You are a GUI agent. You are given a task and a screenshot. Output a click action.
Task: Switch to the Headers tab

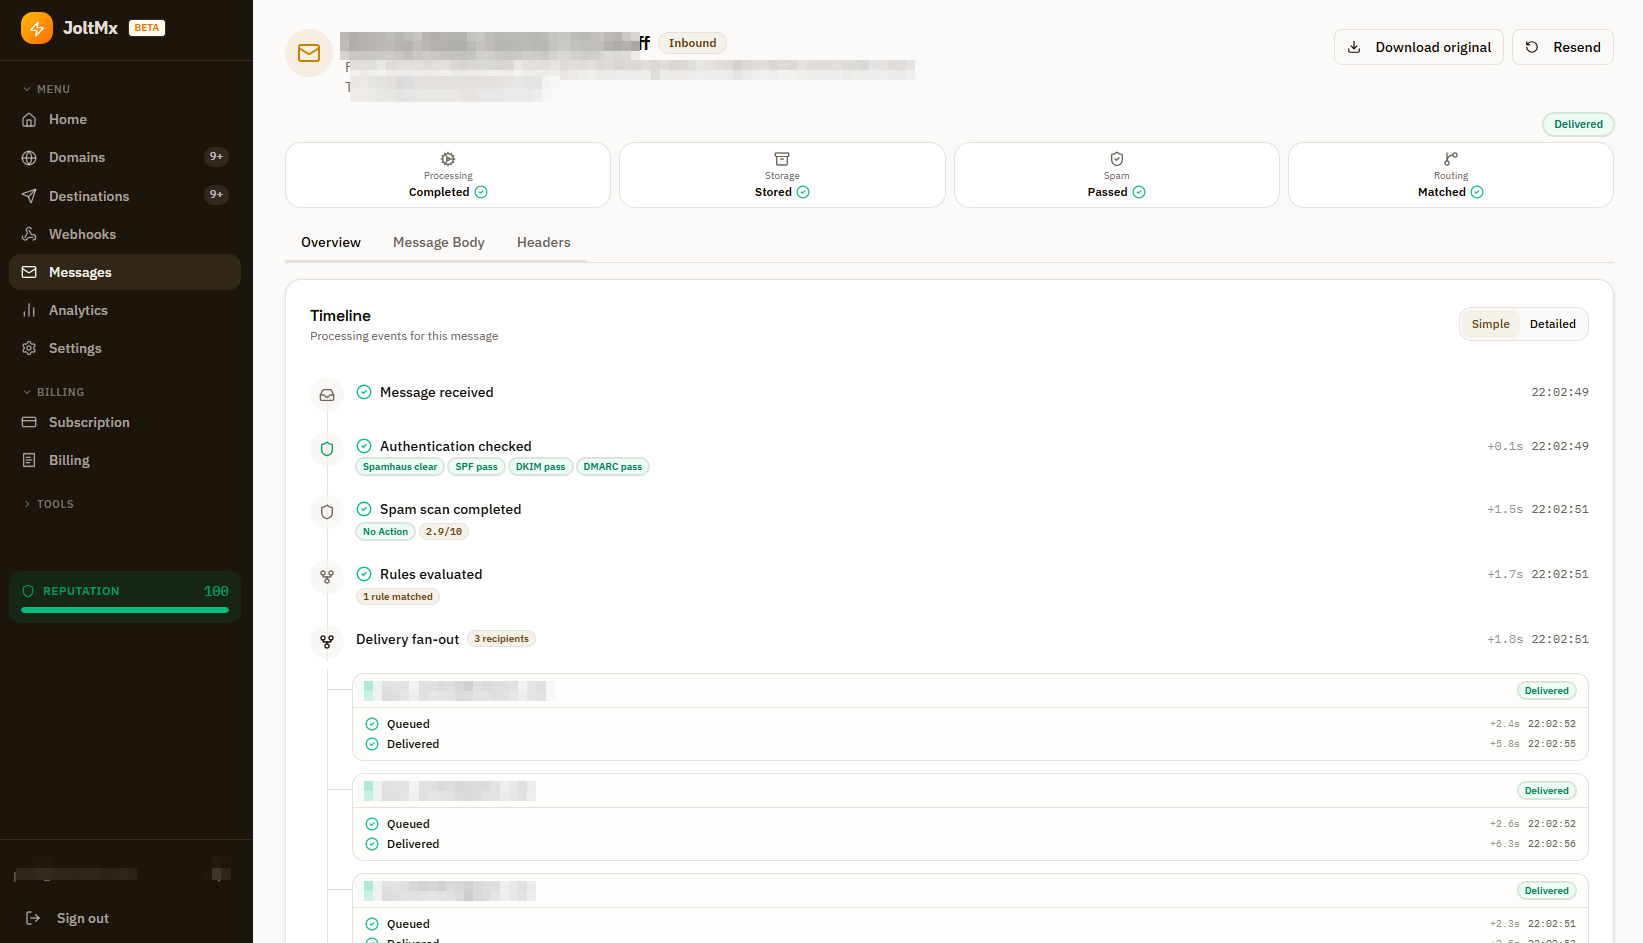(544, 243)
